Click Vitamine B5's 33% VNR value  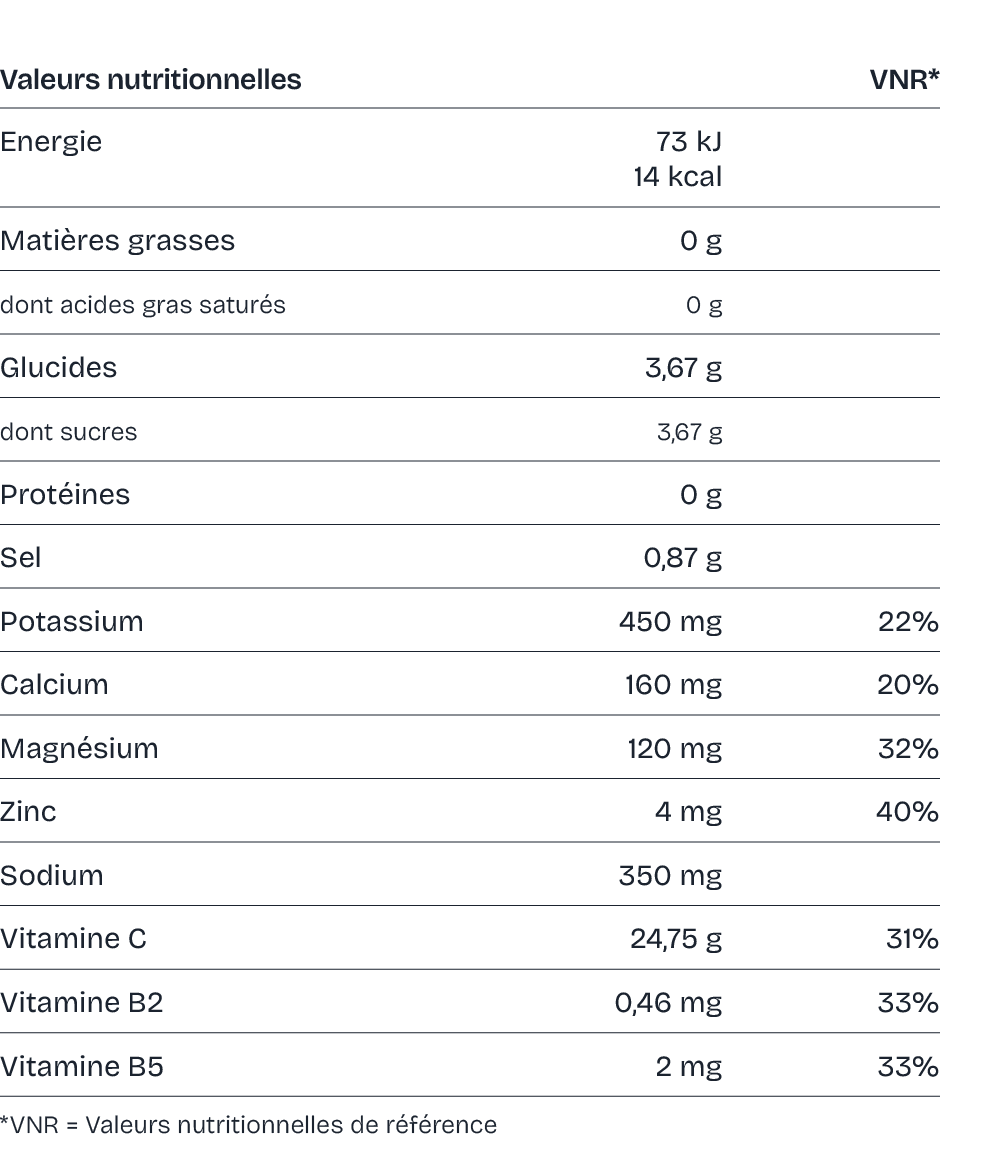(x=908, y=1066)
